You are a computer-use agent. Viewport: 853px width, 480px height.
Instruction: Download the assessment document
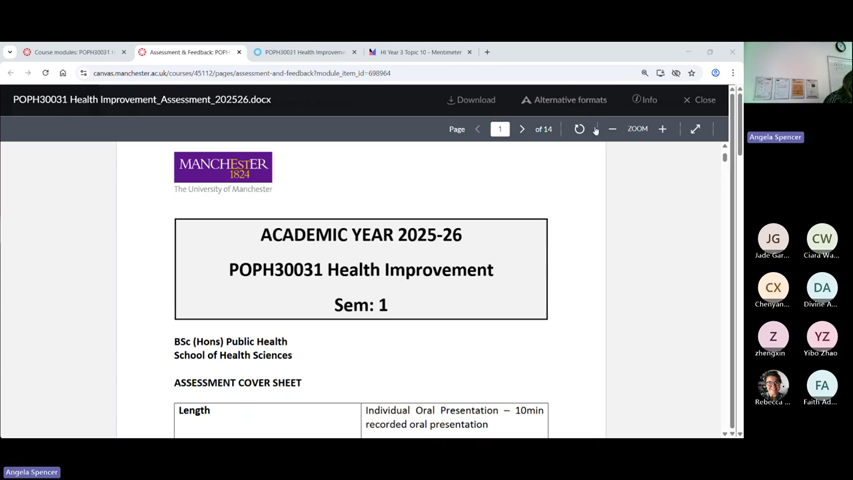[471, 100]
